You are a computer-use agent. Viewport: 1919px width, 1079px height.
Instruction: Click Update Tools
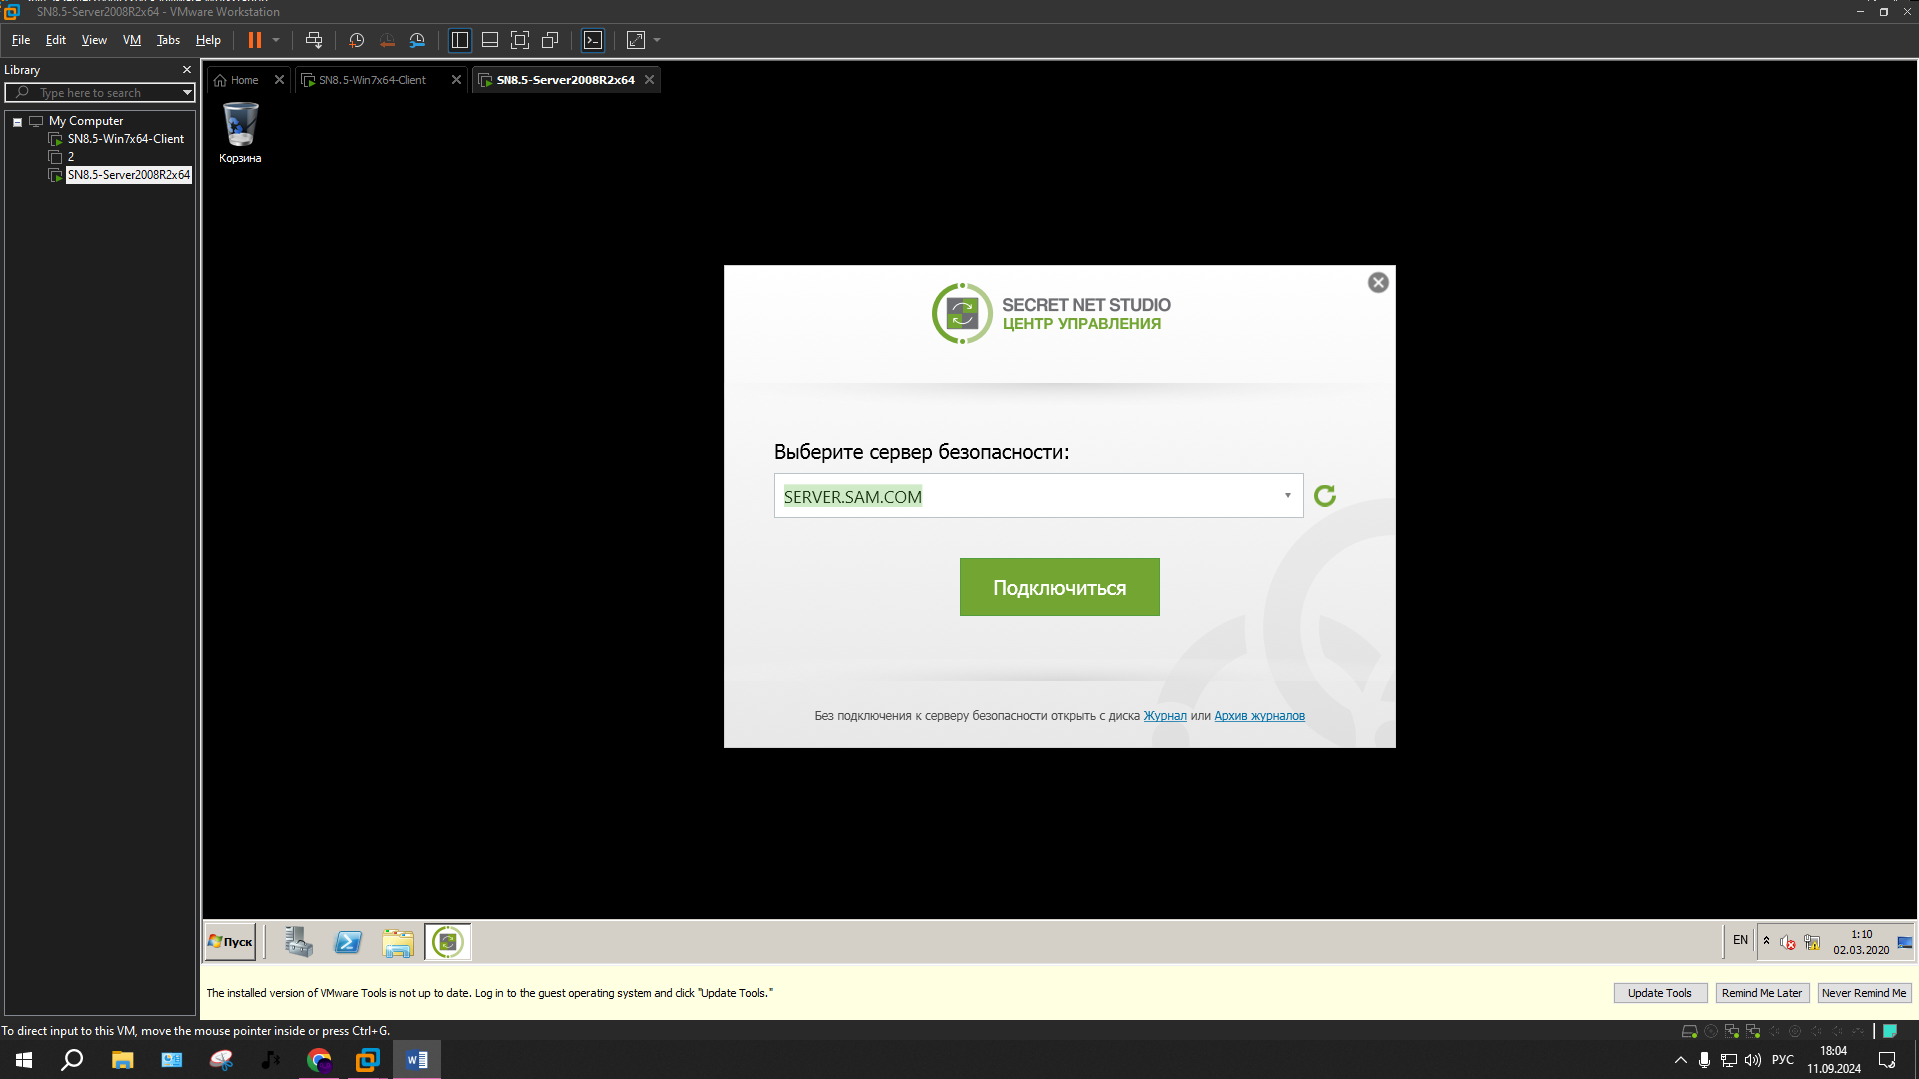(x=1660, y=993)
